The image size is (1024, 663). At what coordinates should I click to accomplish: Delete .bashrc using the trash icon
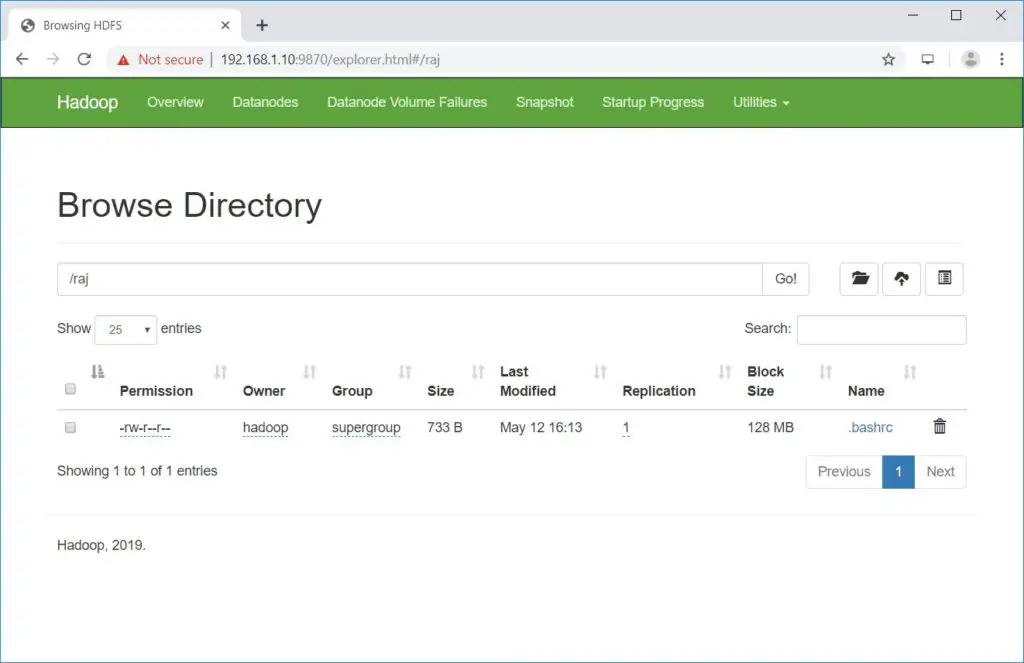tap(940, 426)
